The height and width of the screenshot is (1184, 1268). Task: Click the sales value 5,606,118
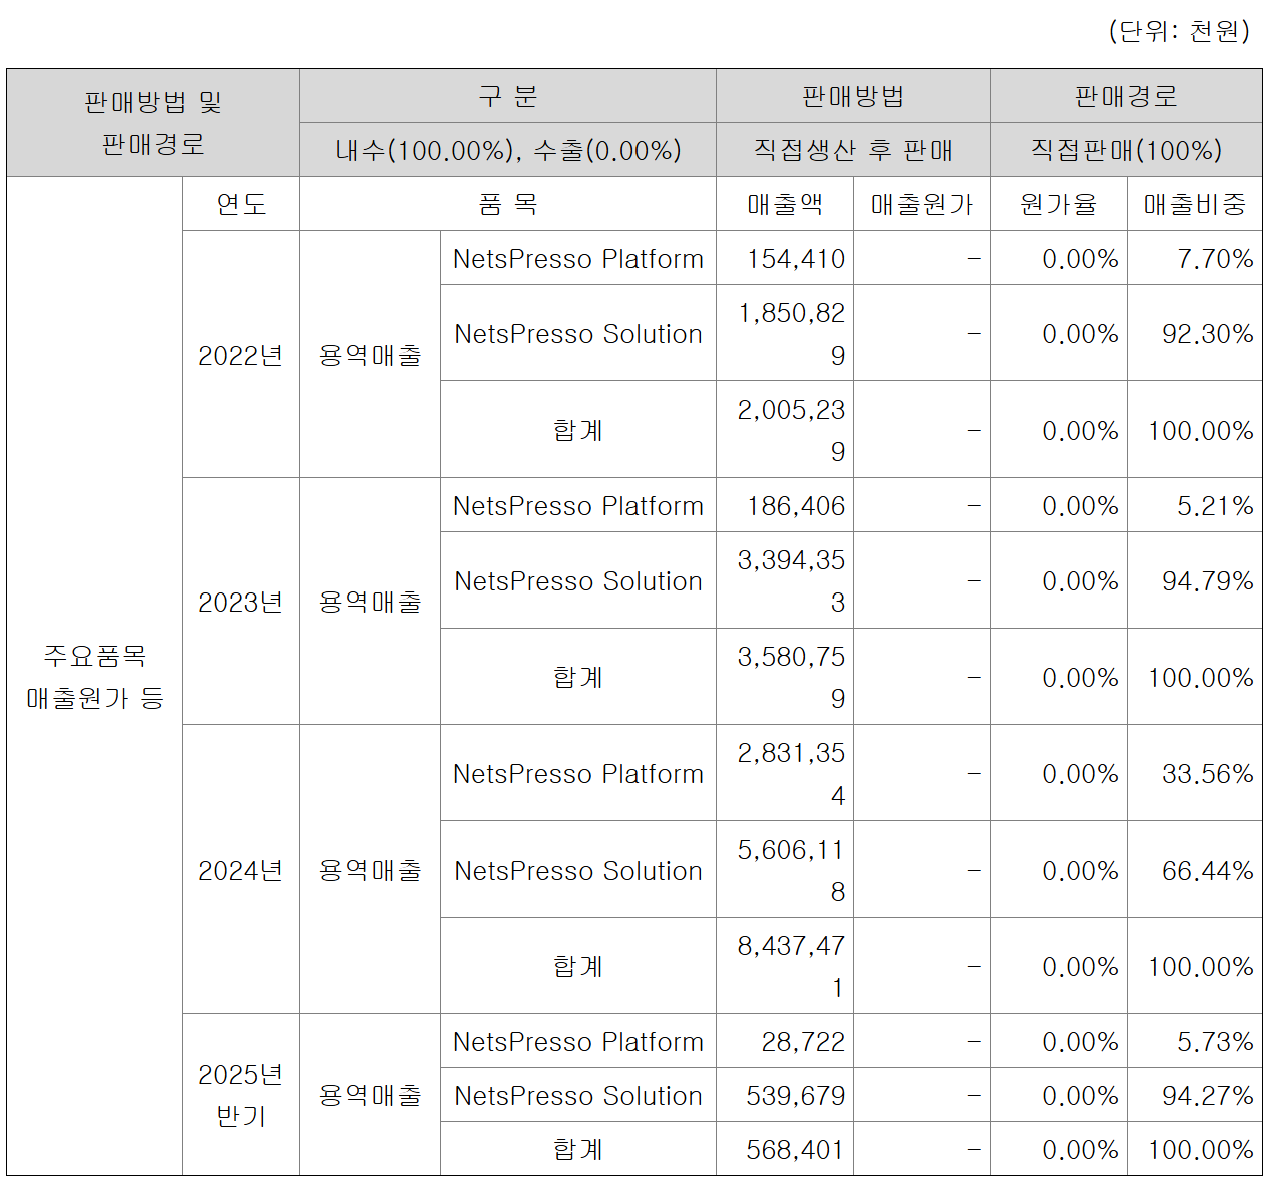click(785, 870)
